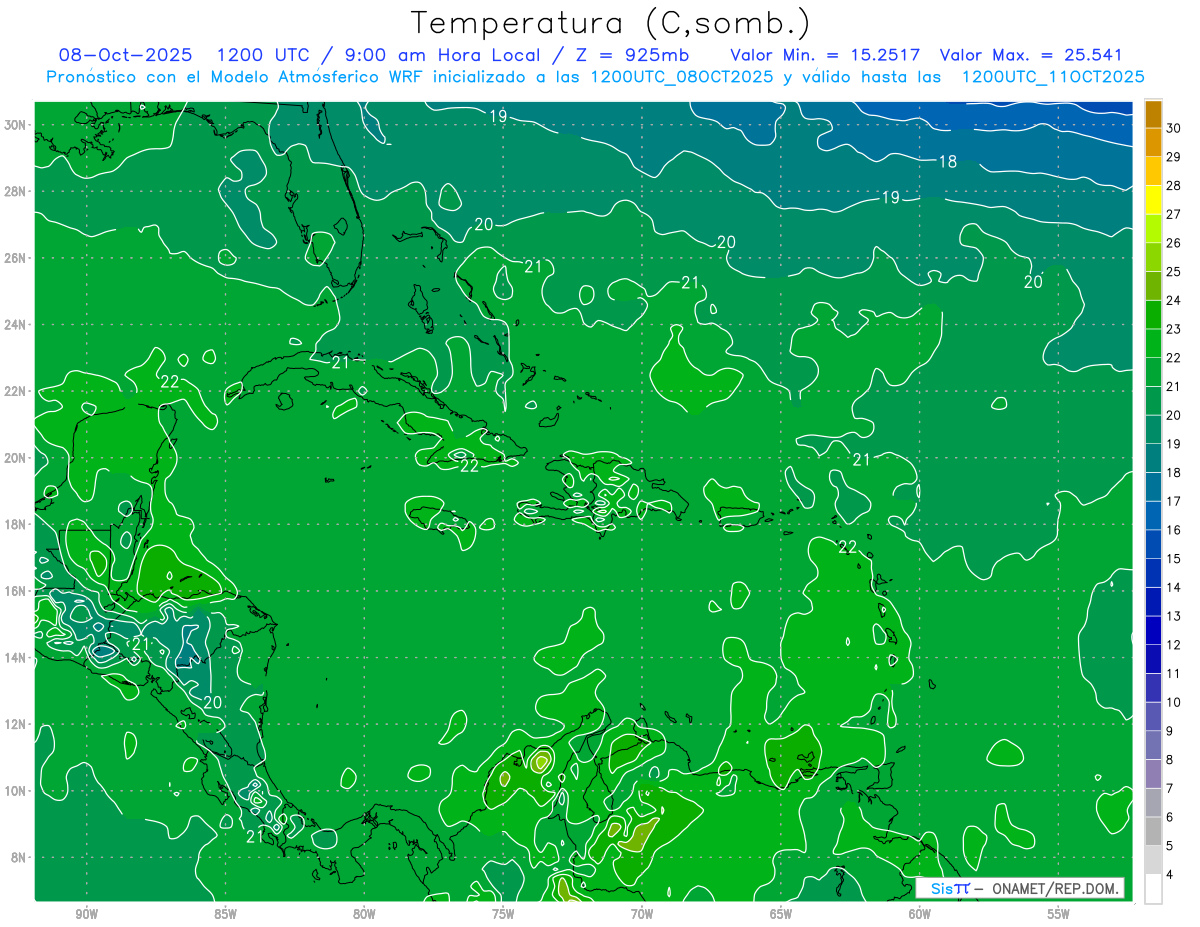Click color scale label "10"
This screenshot has width=1200, height=927.
click(1174, 702)
